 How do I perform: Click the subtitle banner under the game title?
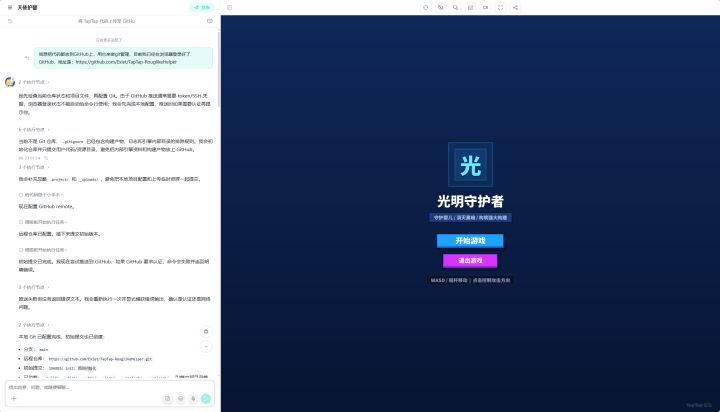[x=470, y=218]
